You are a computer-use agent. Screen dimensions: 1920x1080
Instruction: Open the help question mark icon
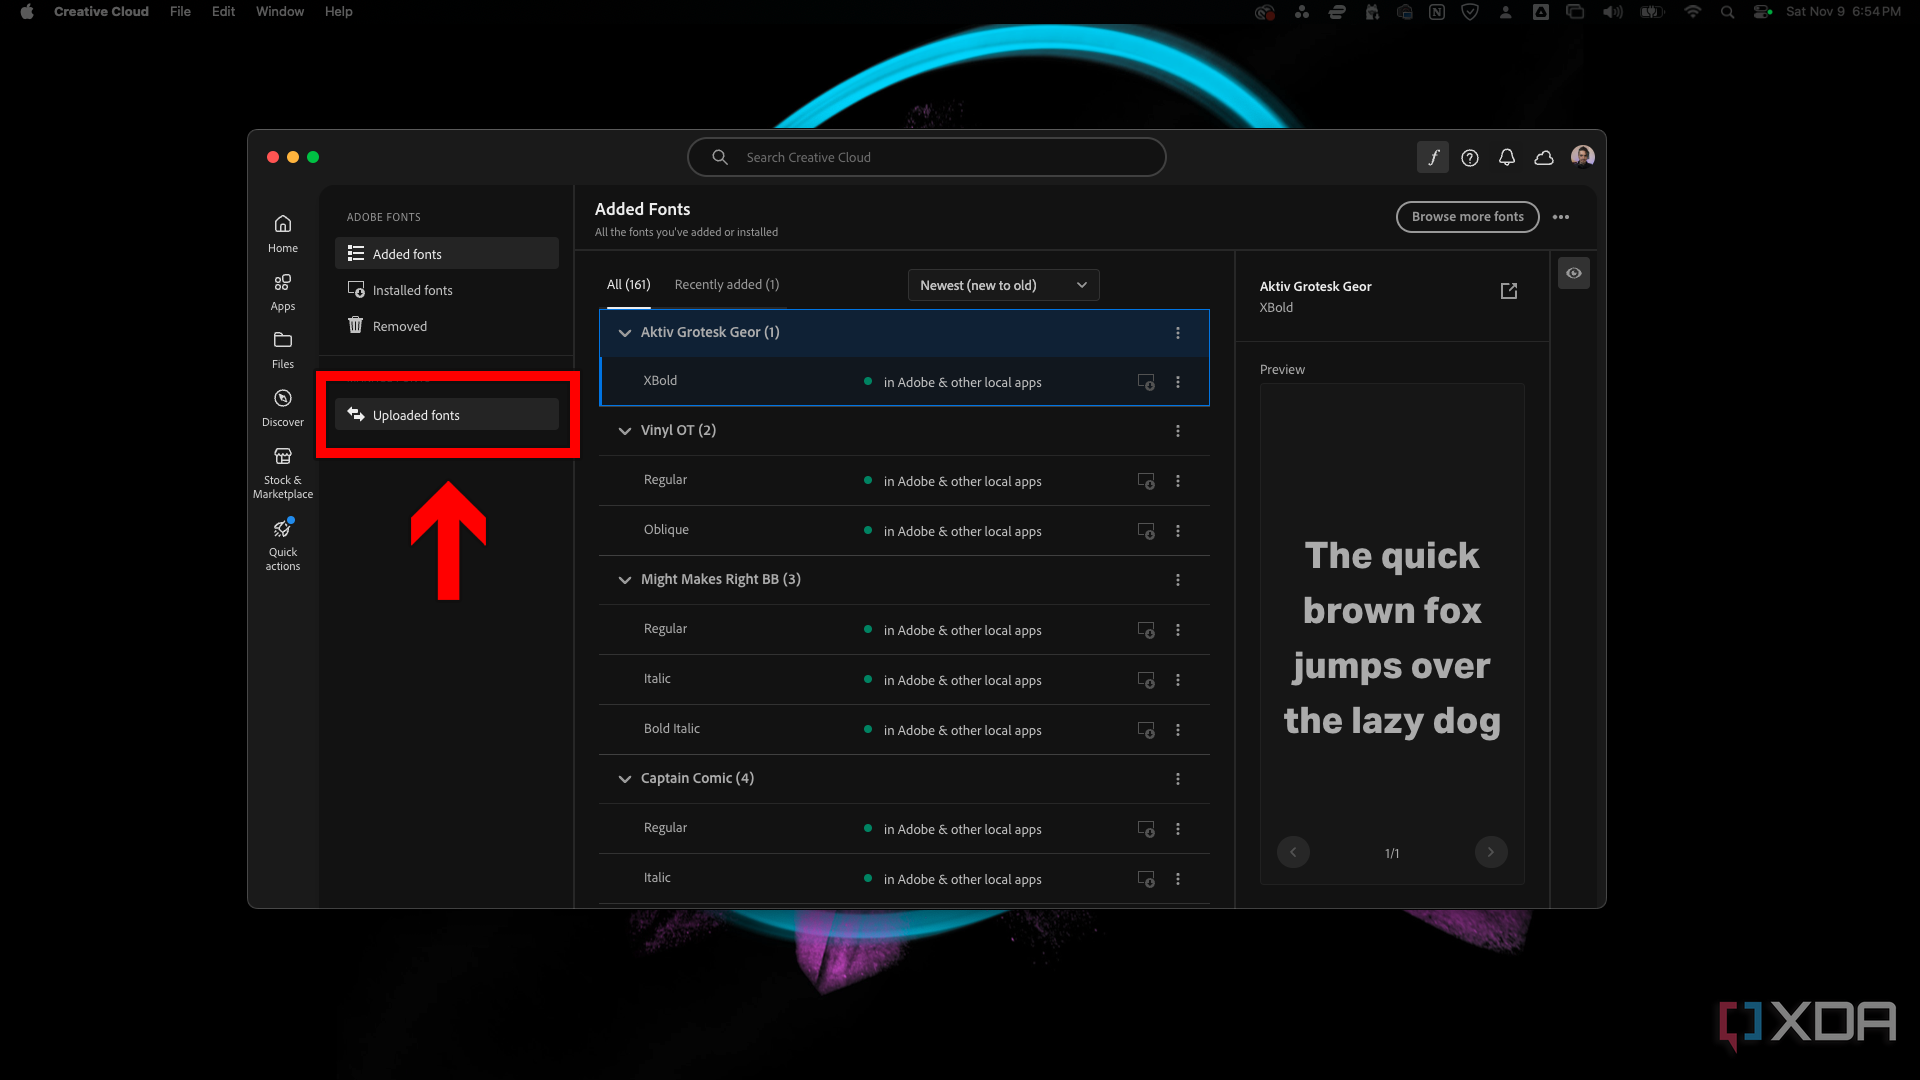point(1470,157)
